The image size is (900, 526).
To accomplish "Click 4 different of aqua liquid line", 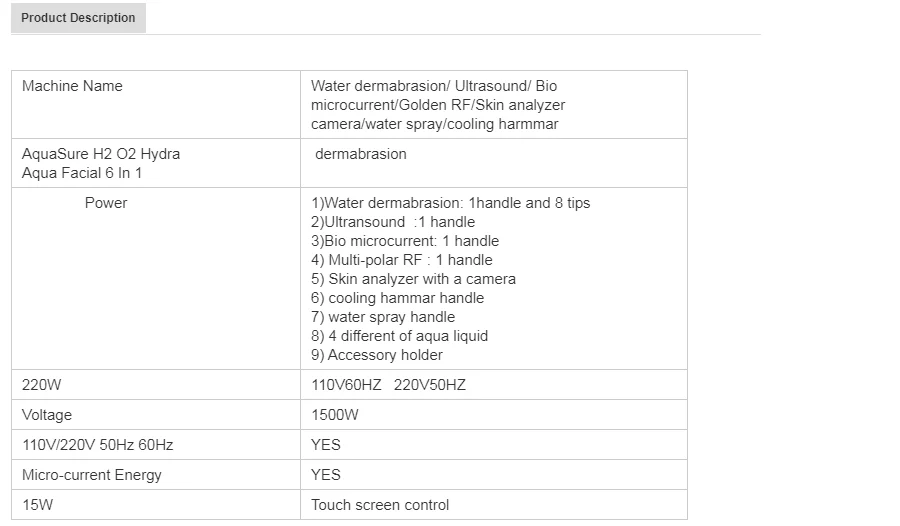I will coord(399,336).
